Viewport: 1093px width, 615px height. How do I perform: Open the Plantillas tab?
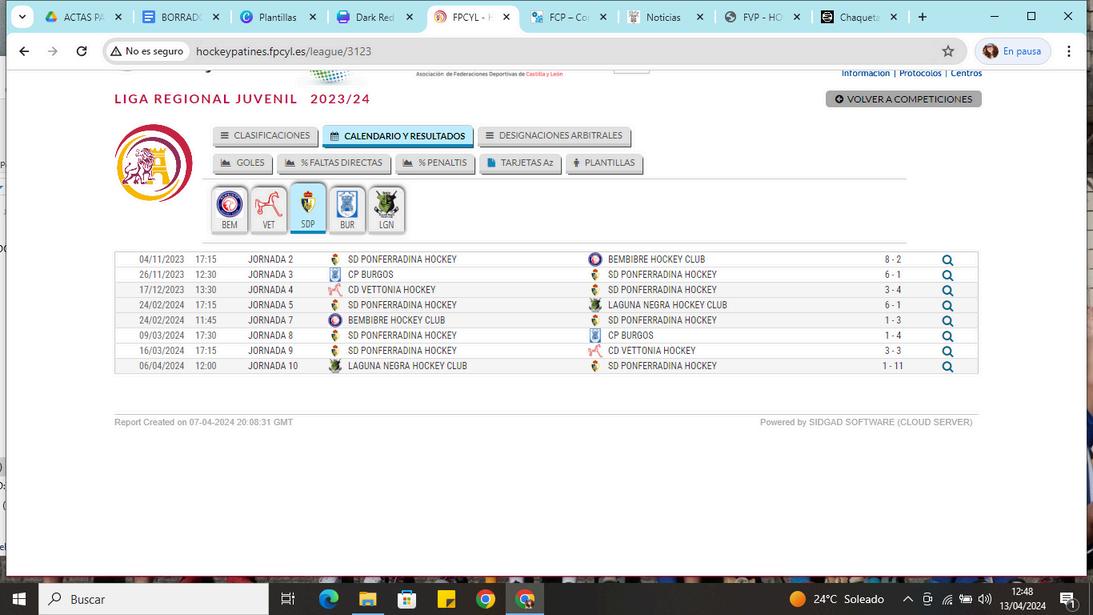coord(604,162)
